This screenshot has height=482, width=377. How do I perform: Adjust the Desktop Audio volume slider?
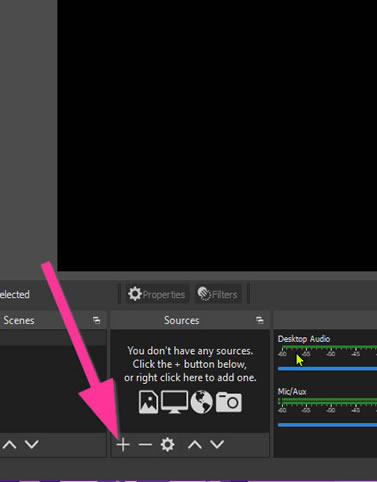[327, 369]
